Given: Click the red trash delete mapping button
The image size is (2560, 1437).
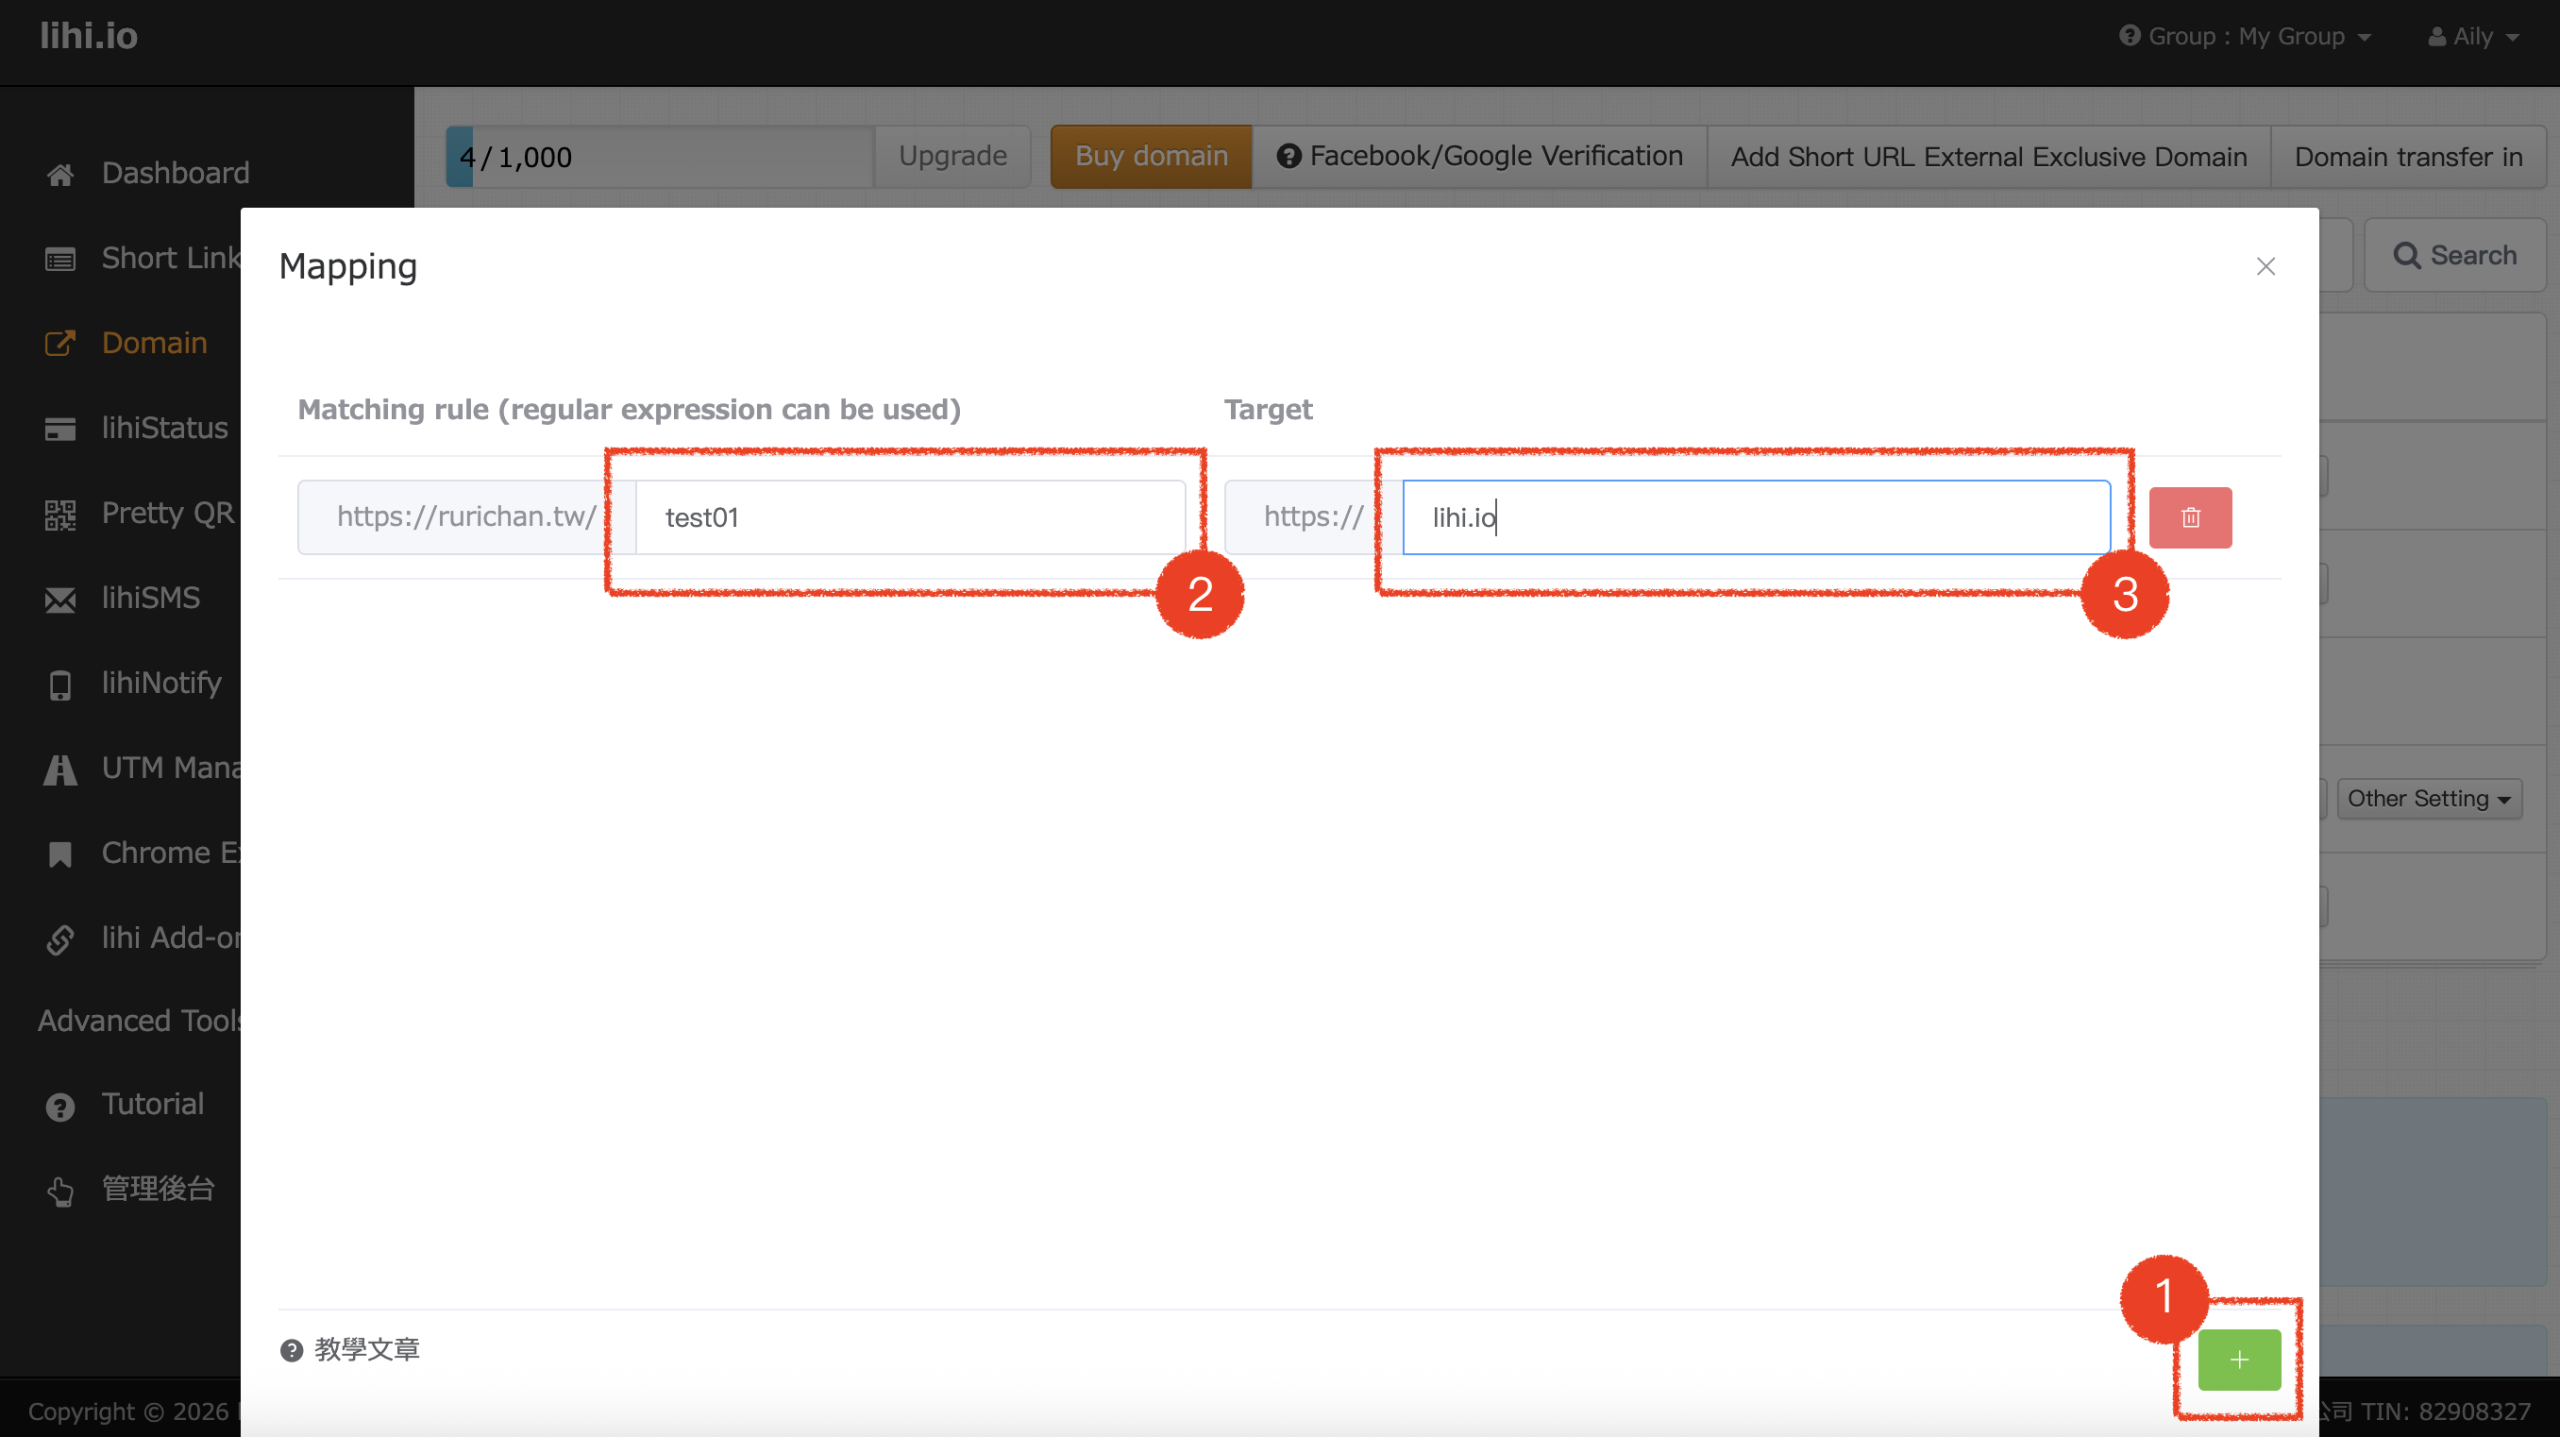Looking at the screenshot, I should (2189, 517).
